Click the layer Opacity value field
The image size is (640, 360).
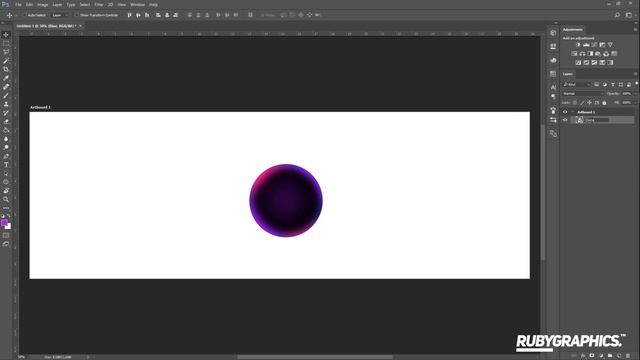point(627,93)
